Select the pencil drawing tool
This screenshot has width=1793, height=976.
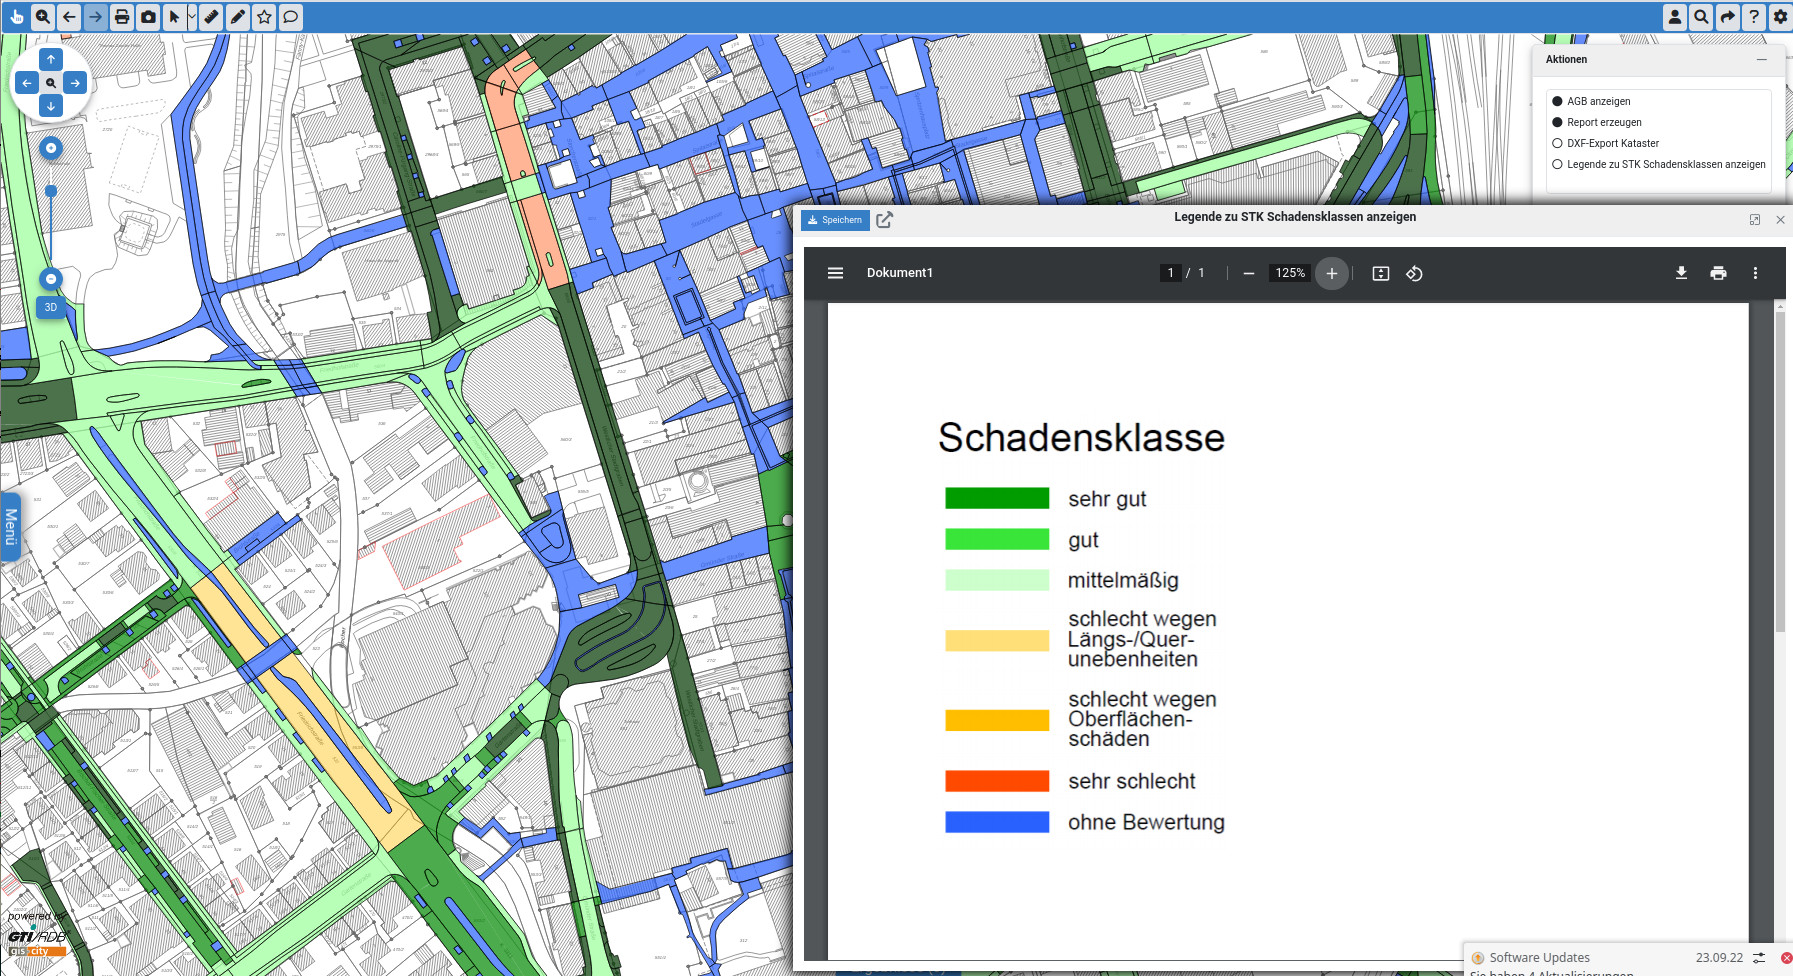(237, 16)
